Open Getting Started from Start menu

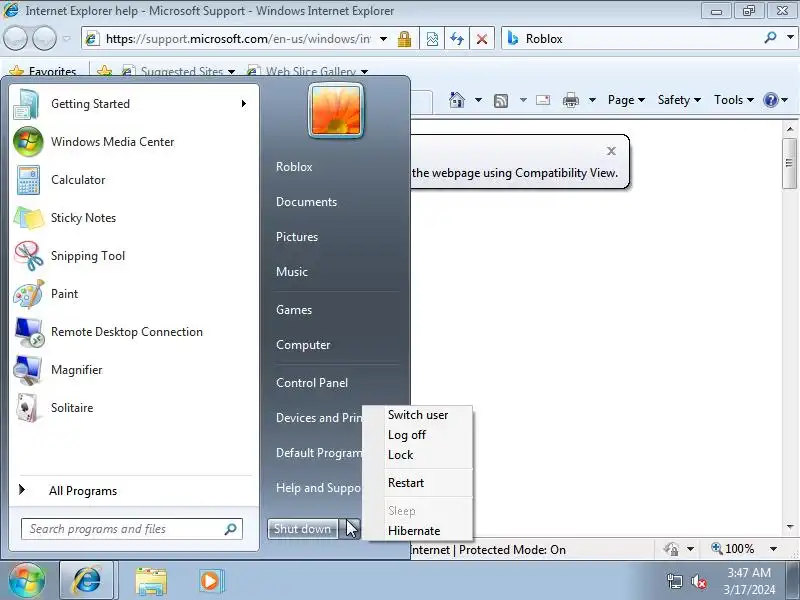(x=133, y=104)
